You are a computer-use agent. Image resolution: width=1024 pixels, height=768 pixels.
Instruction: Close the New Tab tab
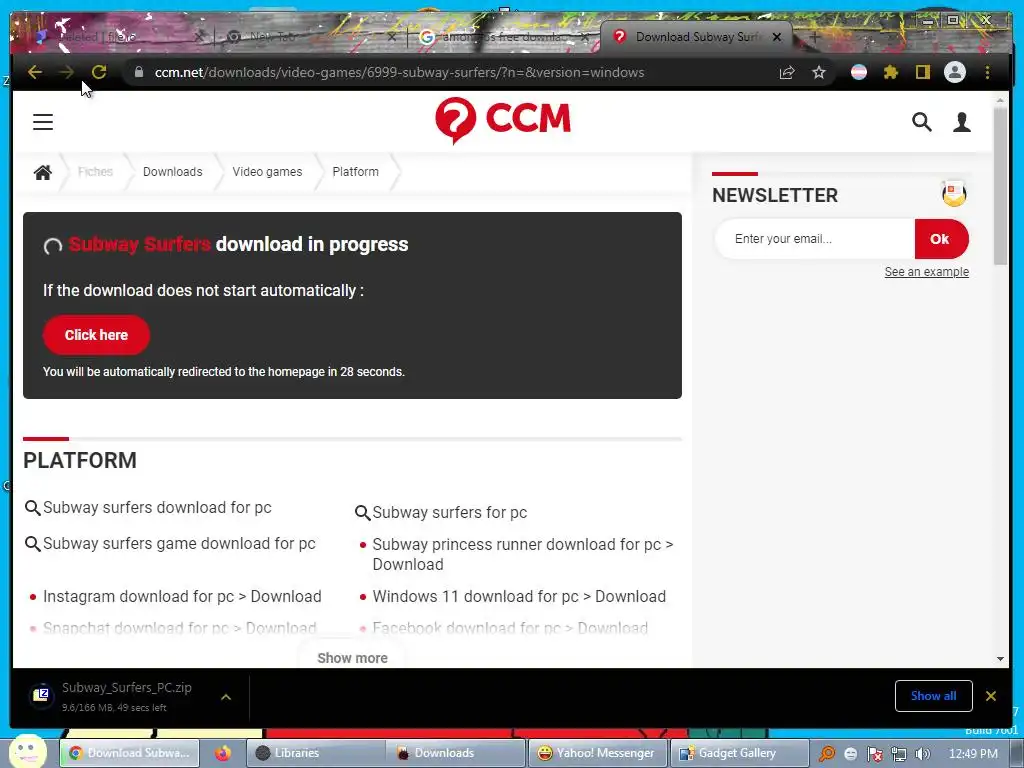click(392, 37)
